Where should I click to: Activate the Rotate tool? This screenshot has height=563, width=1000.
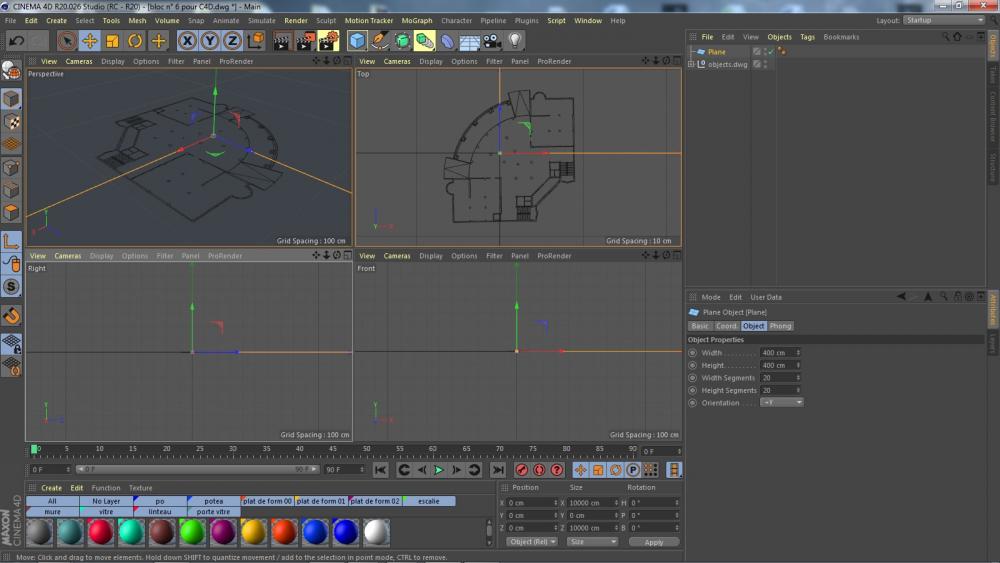click(135, 41)
